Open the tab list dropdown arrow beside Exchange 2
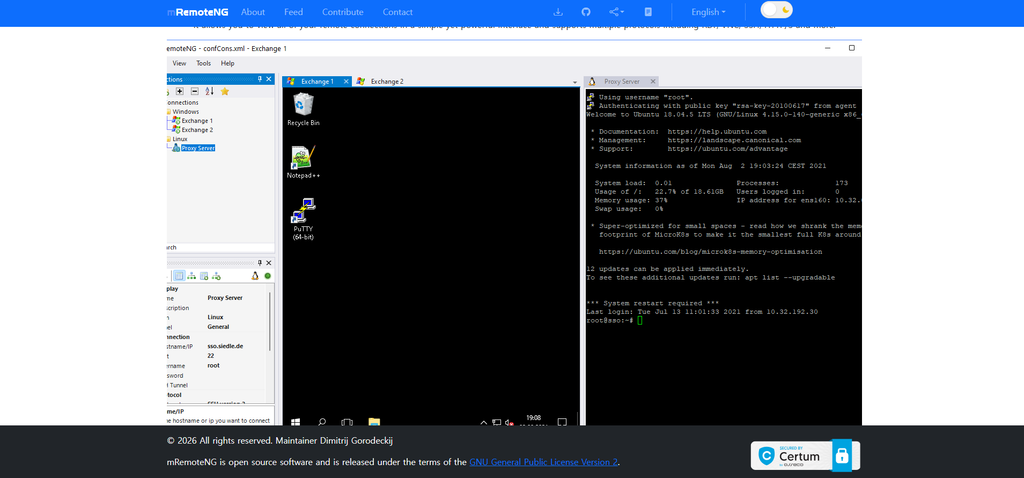Screen dimensions: 1024x478 click(575, 82)
